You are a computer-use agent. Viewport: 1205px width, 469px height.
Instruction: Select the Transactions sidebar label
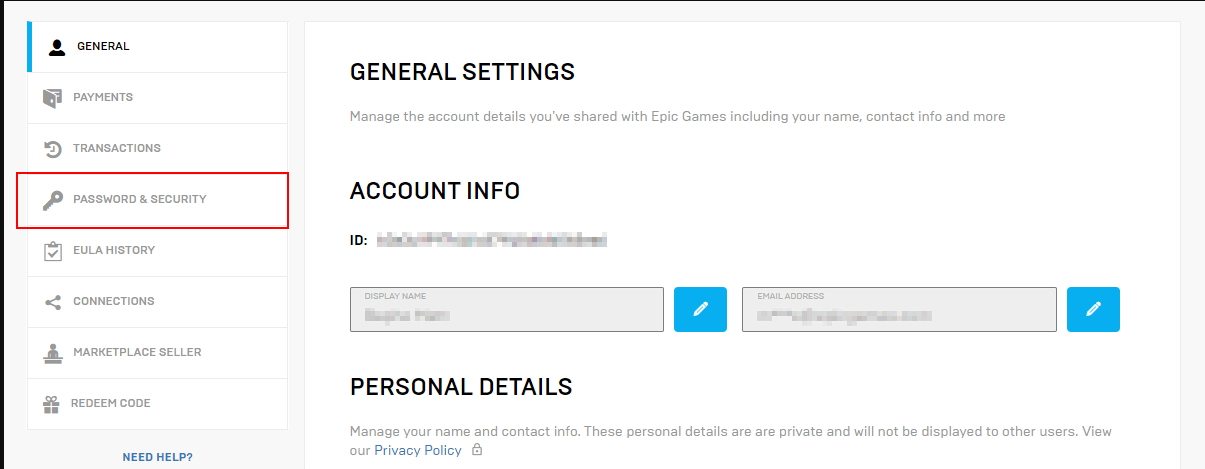coord(117,148)
